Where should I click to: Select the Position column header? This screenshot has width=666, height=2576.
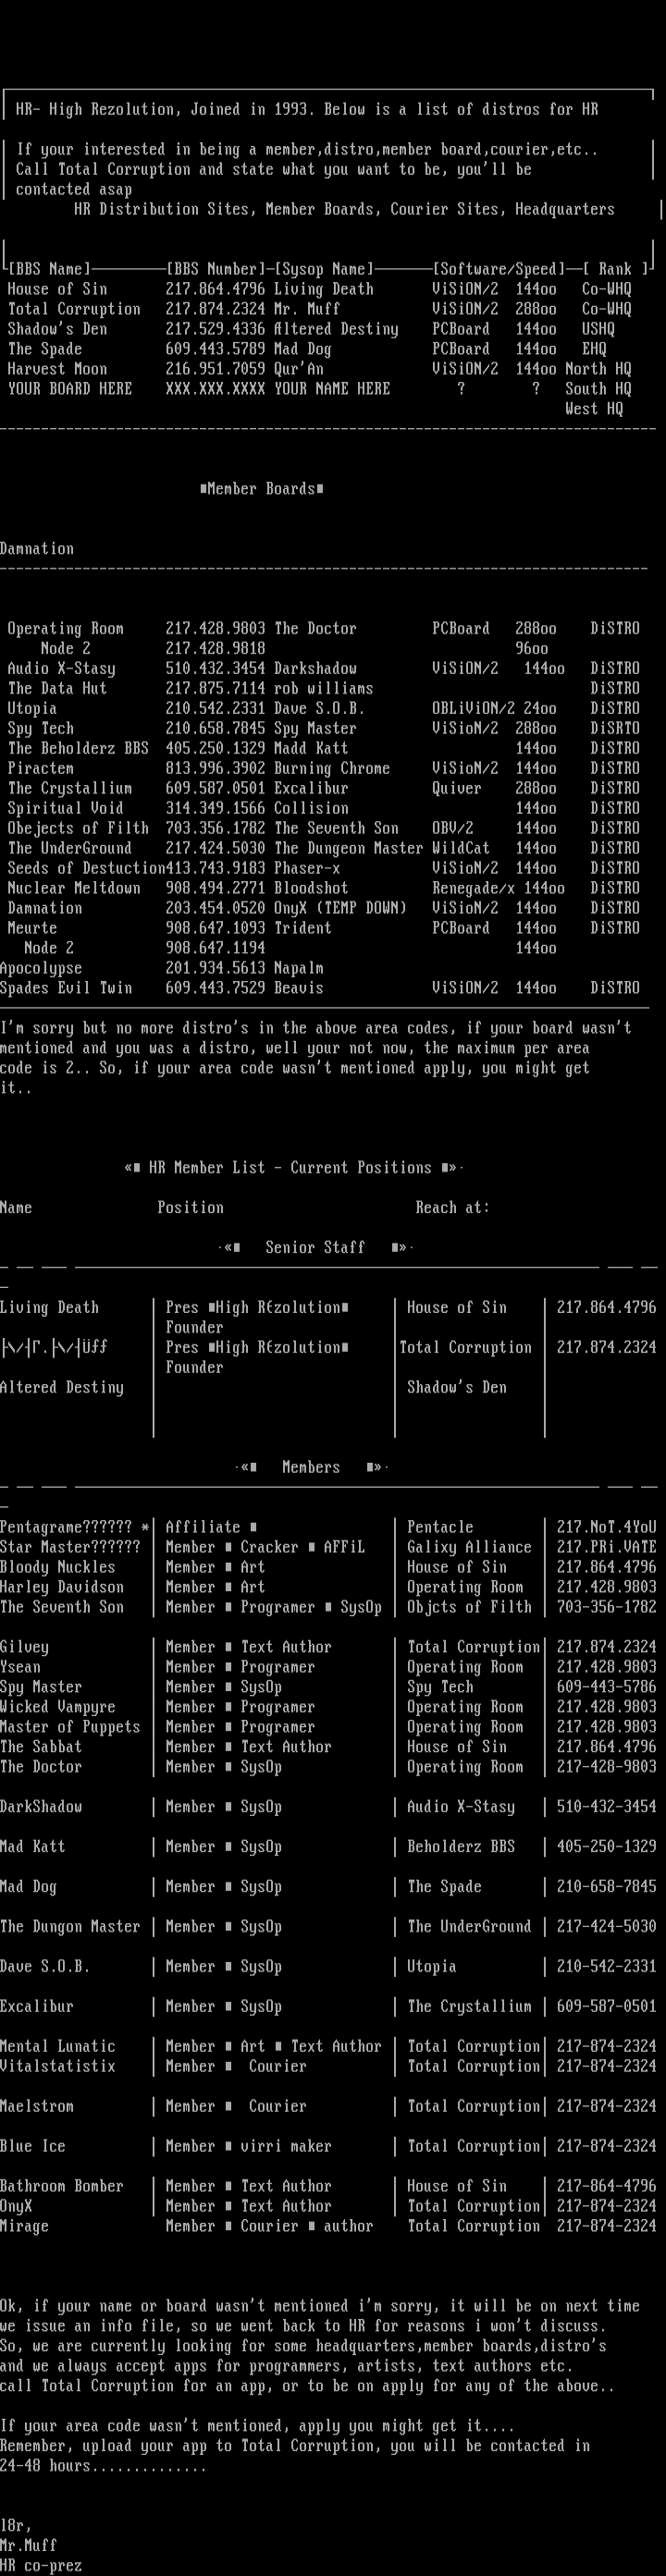pos(190,1208)
